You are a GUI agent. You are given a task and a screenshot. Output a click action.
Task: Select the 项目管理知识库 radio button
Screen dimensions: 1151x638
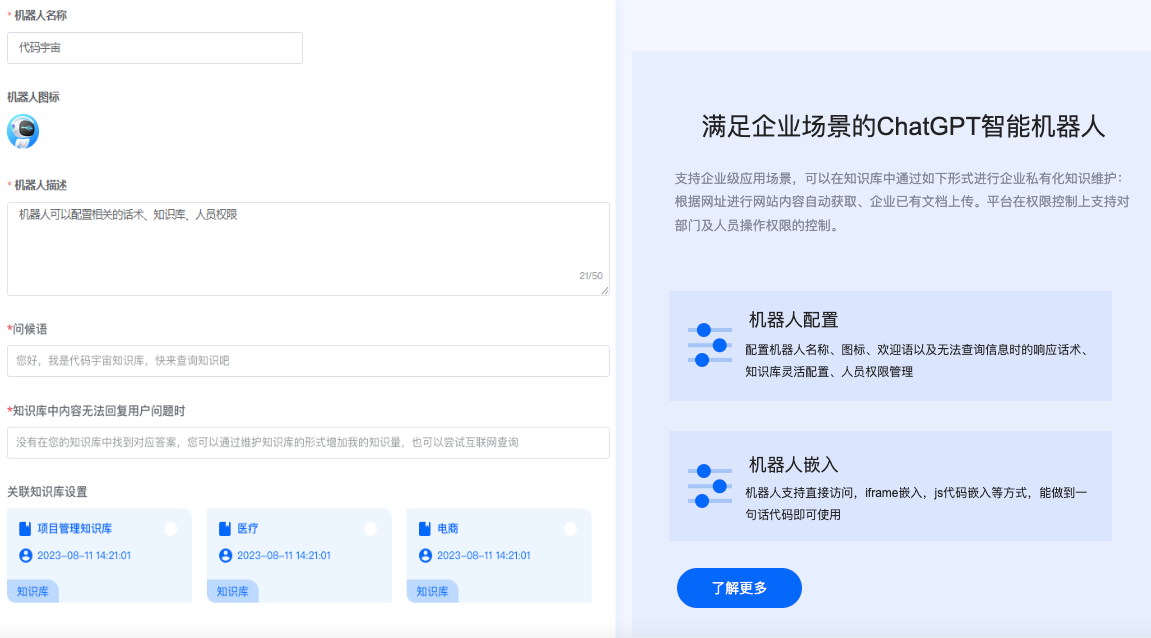point(170,529)
